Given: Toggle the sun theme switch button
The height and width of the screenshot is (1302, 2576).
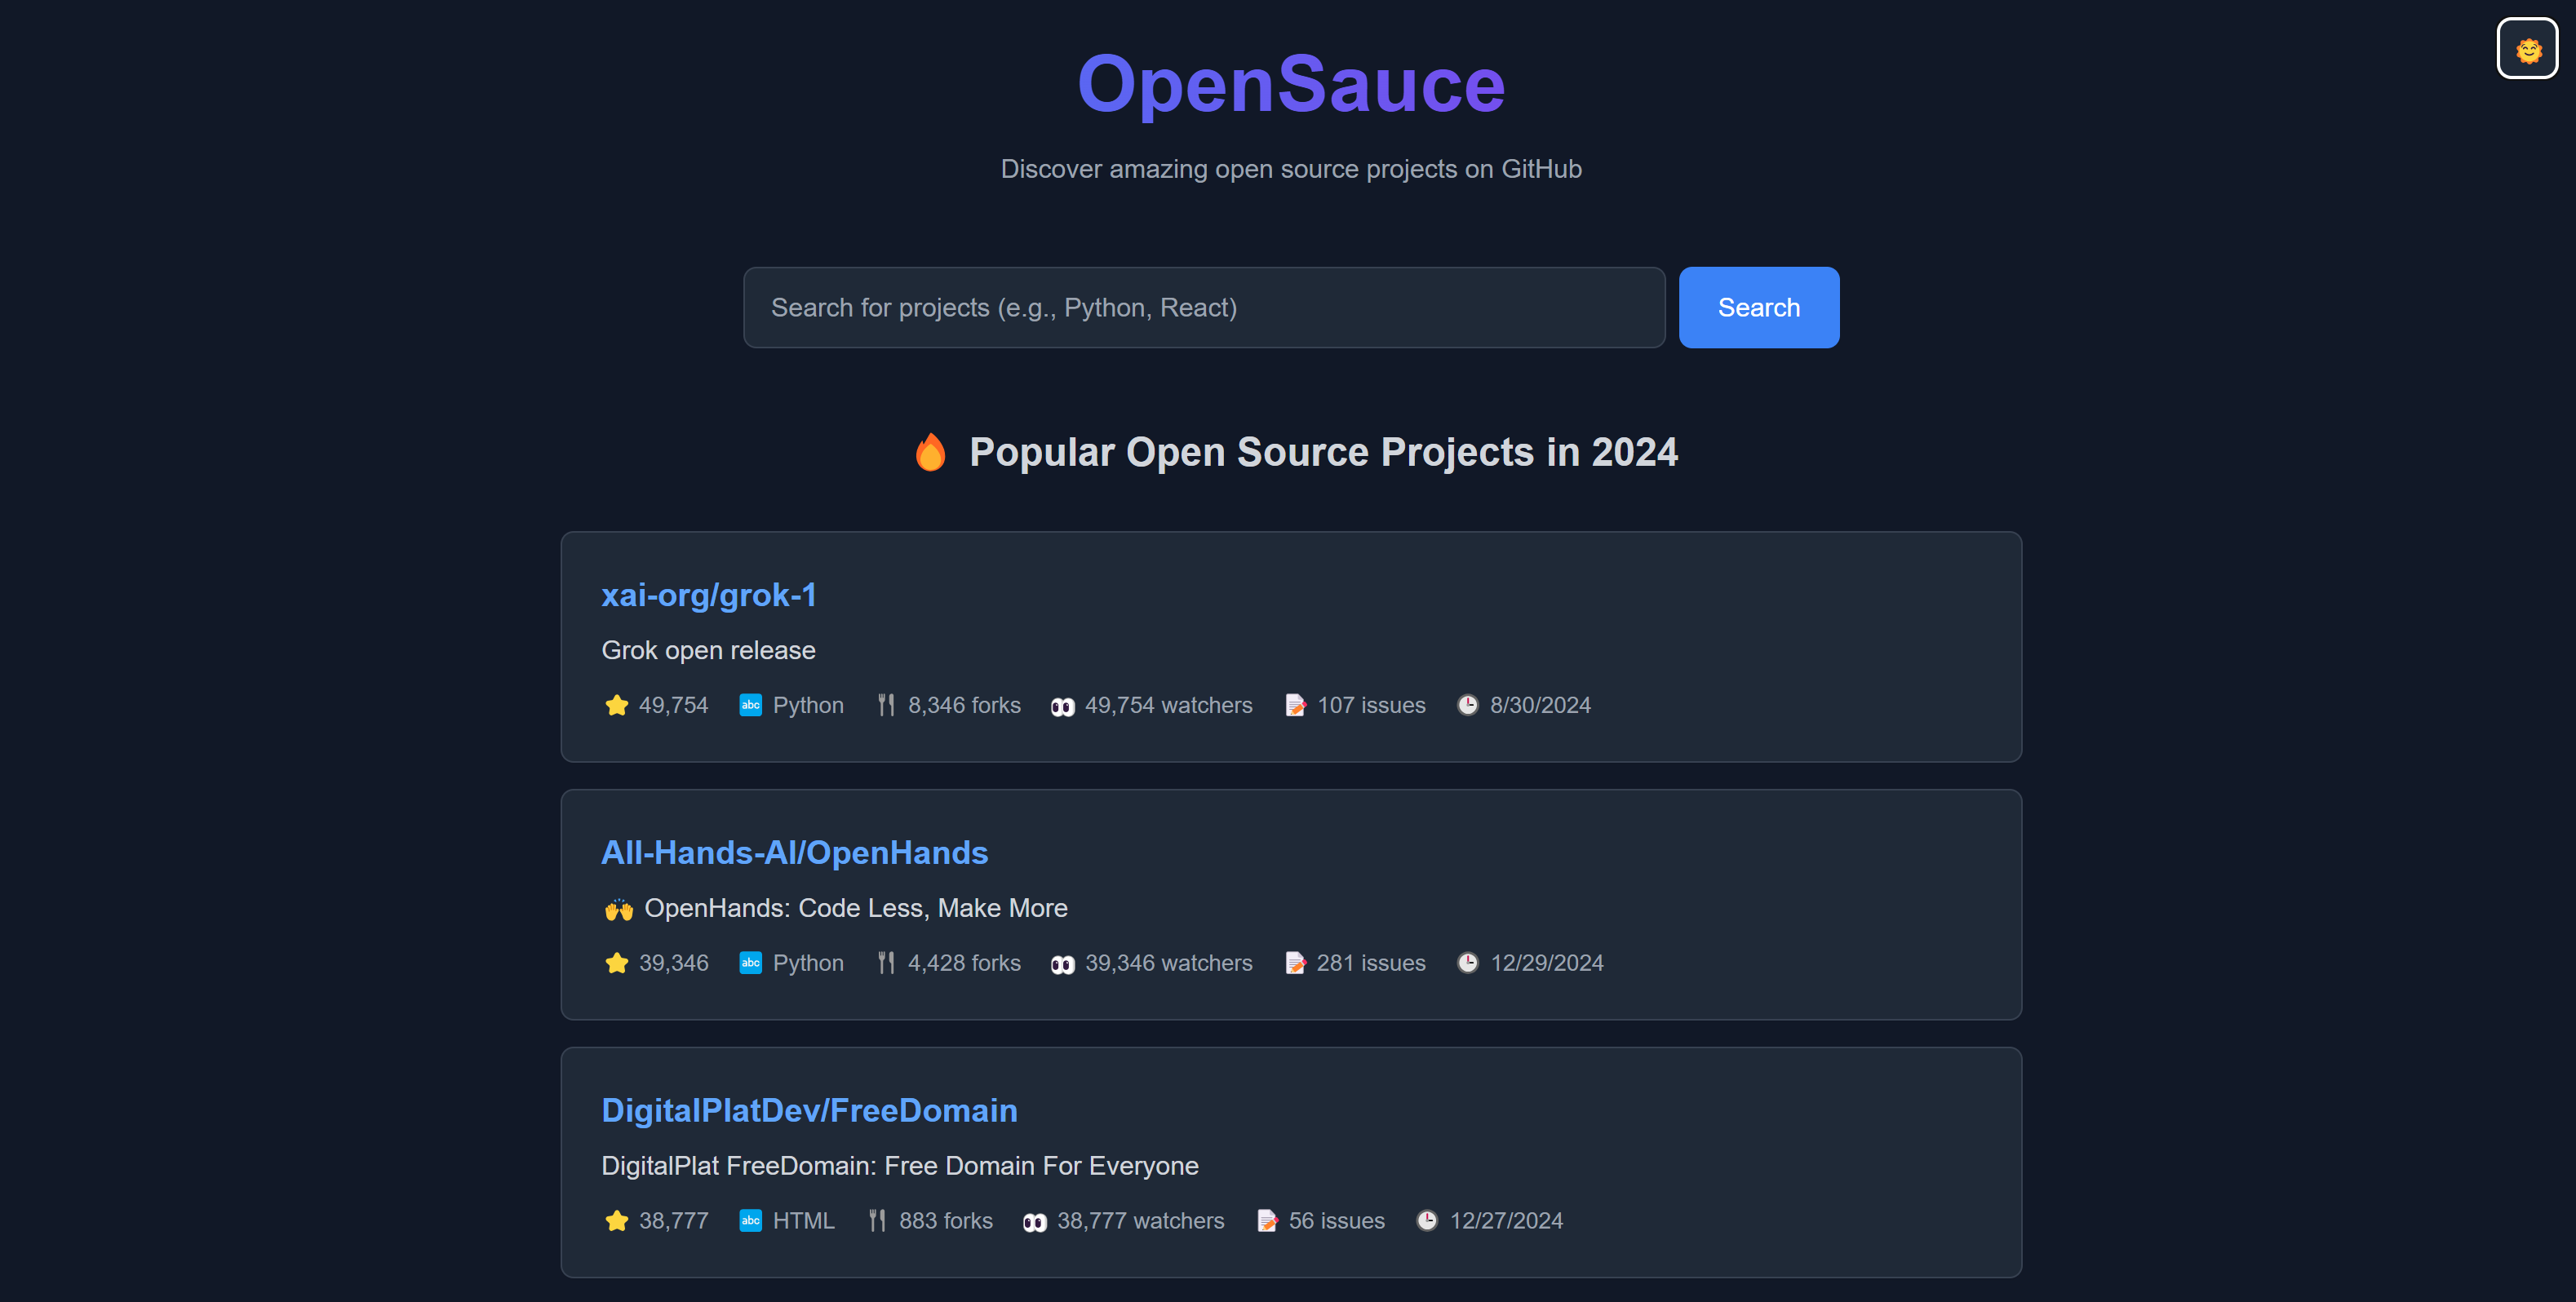Looking at the screenshot, I should 2527,48.
